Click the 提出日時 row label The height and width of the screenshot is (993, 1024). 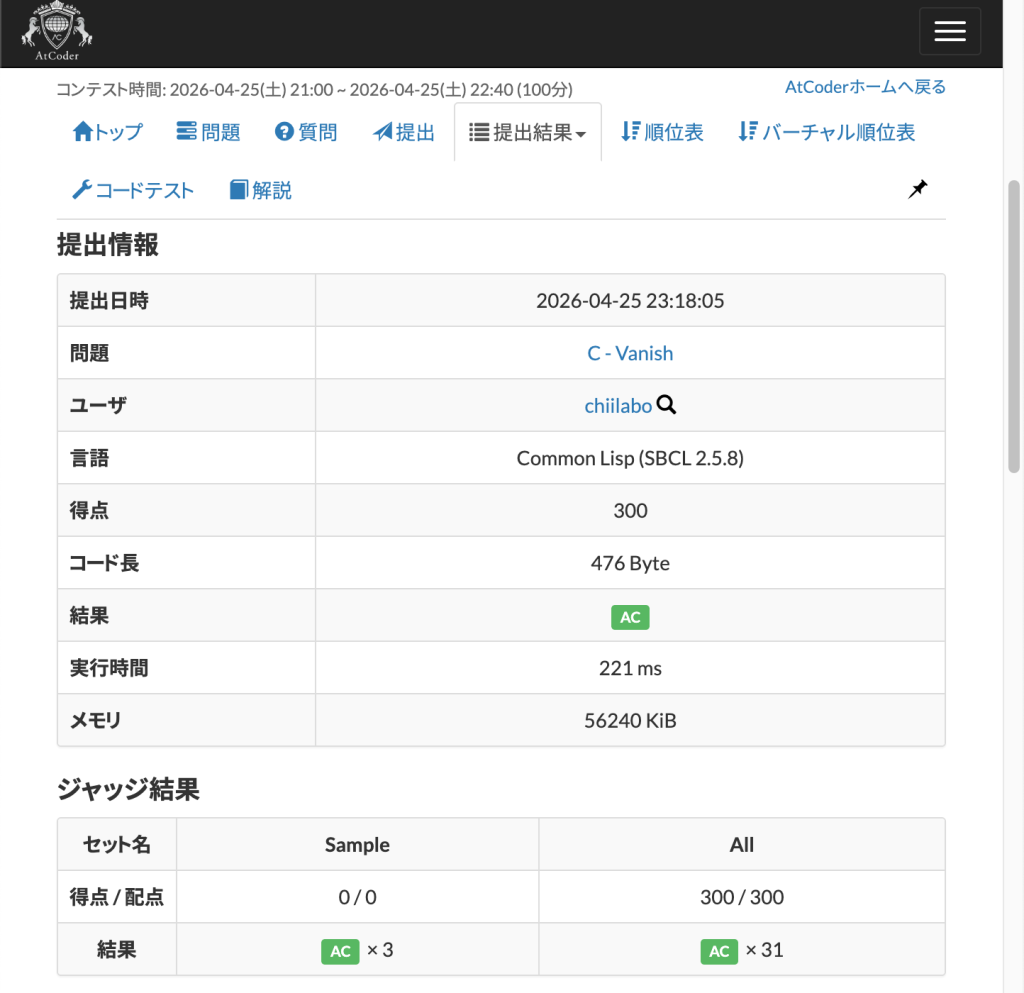[x=109, y=301]
